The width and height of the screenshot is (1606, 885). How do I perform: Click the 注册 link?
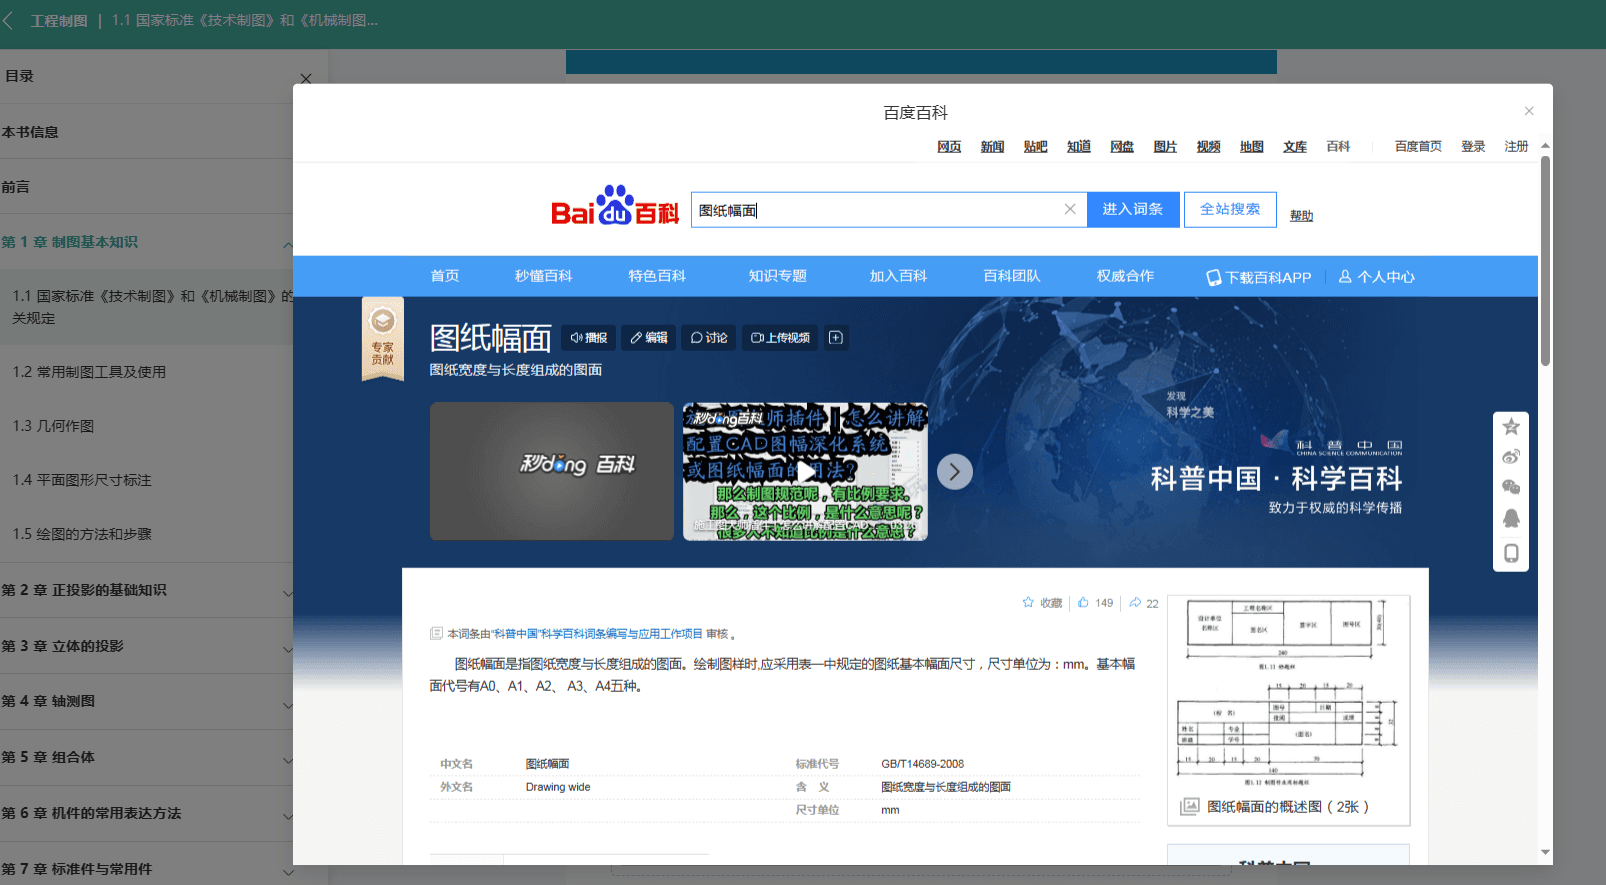coord(1516,147)
